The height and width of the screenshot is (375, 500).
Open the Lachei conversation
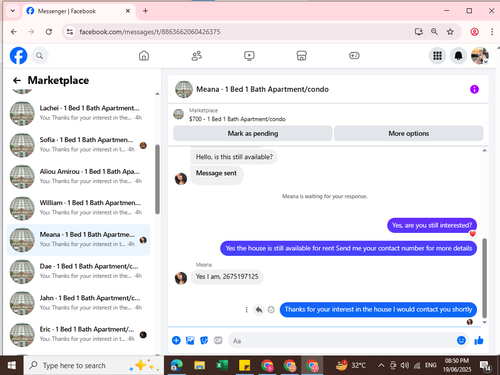pyautogui.click(x=79, y=113)
